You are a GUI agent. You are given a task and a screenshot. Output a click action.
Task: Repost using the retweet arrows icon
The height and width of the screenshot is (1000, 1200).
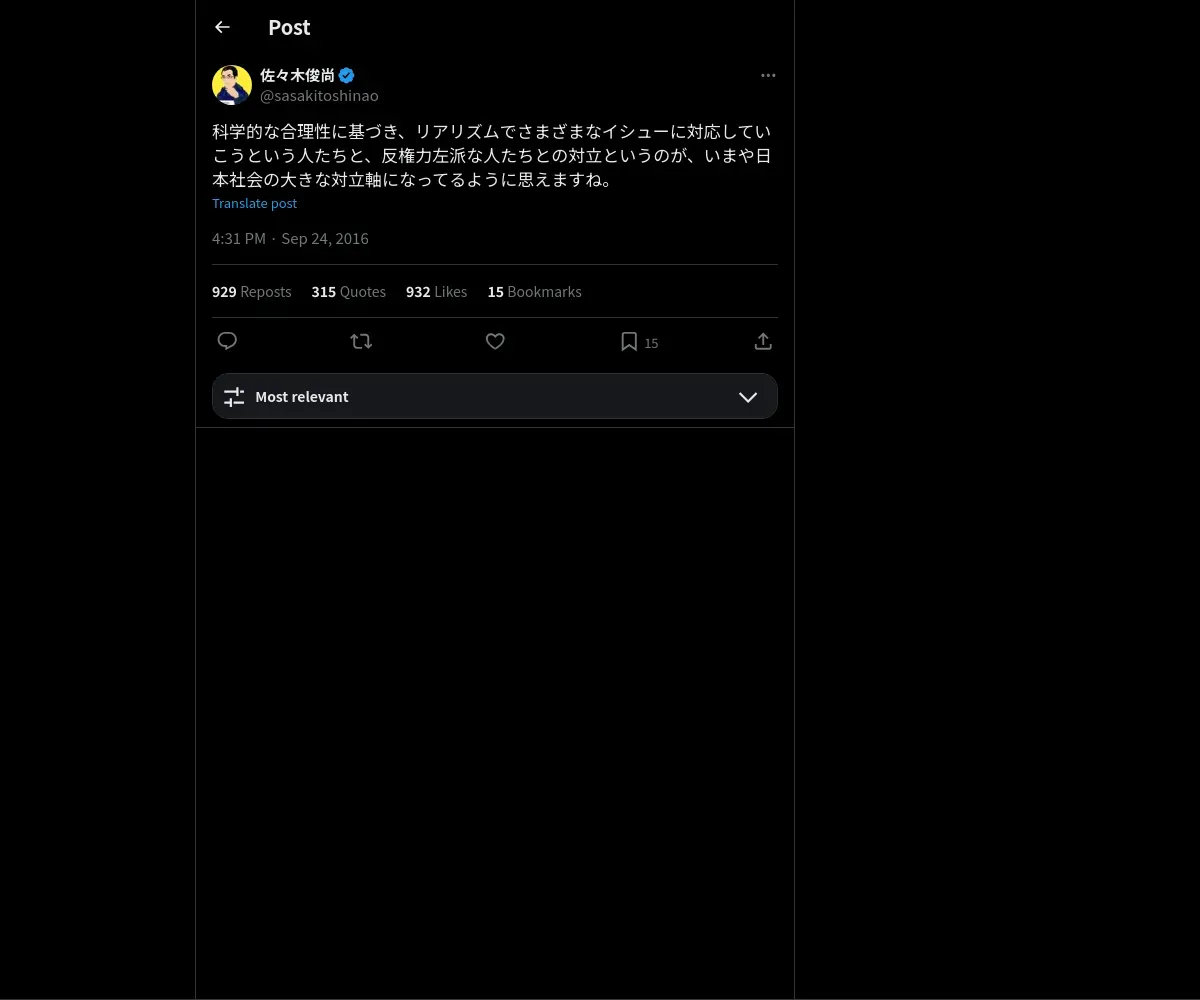coord(361,341)
